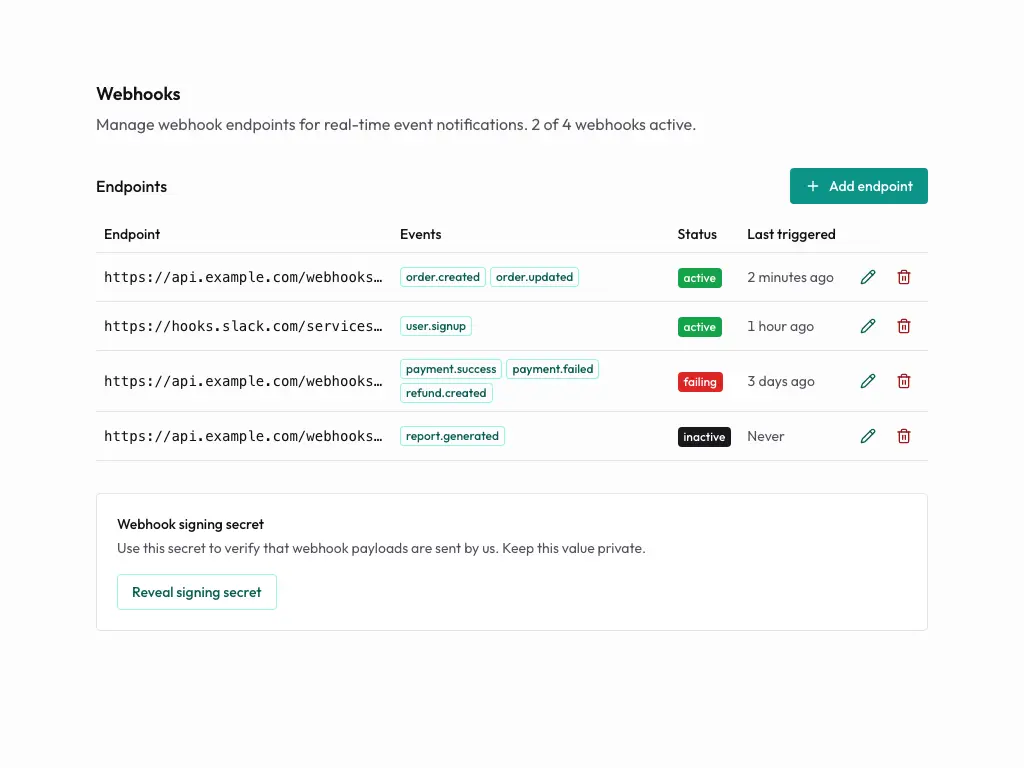Delete the first webhook endpoint
This screenshot has height=768, width=1024.
point(903,277)
